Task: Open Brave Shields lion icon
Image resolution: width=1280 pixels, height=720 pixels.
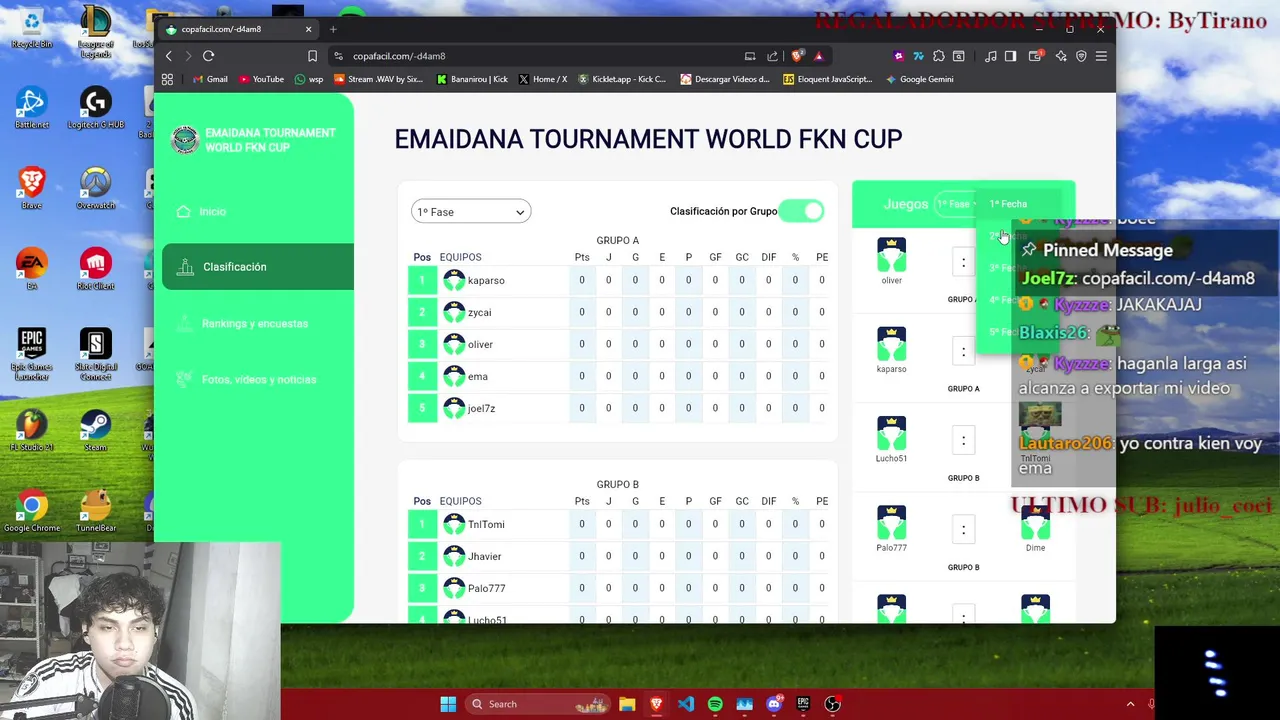Action: coord(797,56)
